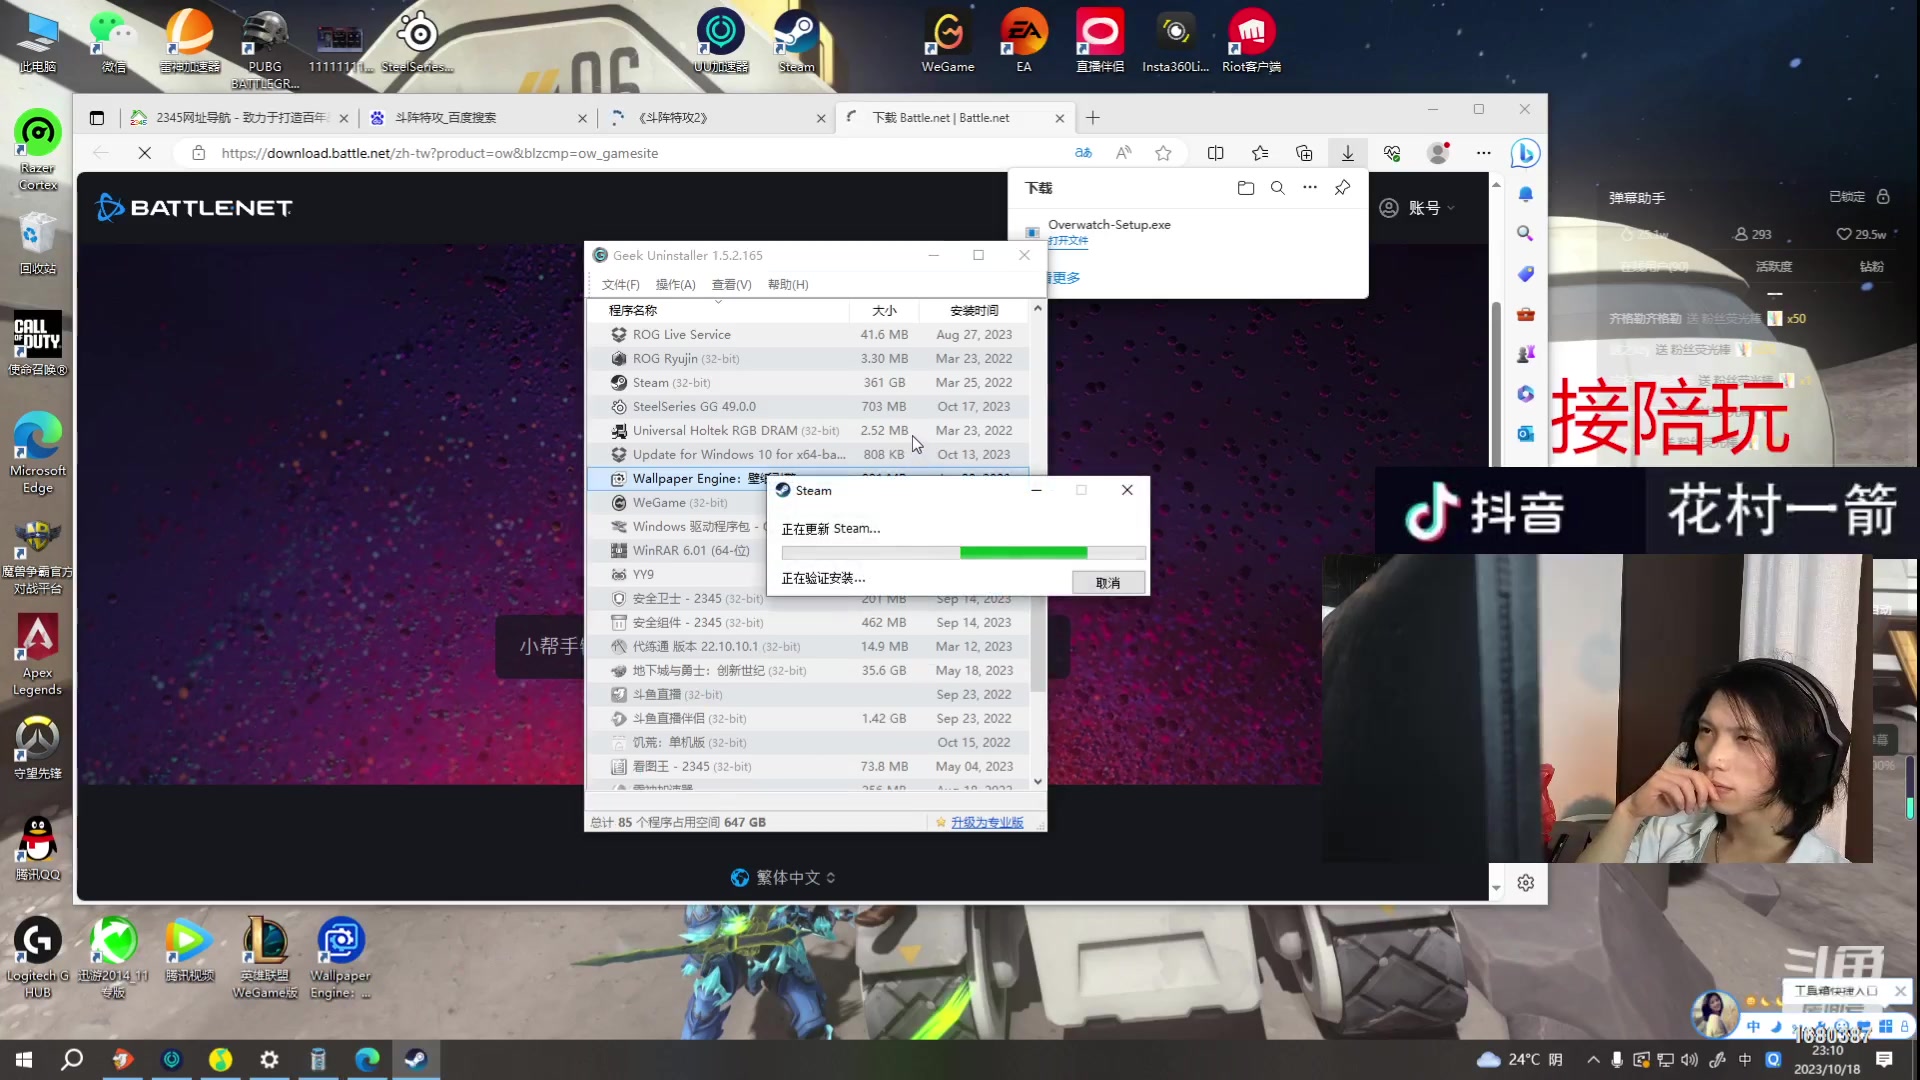Select 斗鱼直播伴侣 program row
The width and height of the screenshot is (1920, 1080).
(x=808, y=719)
